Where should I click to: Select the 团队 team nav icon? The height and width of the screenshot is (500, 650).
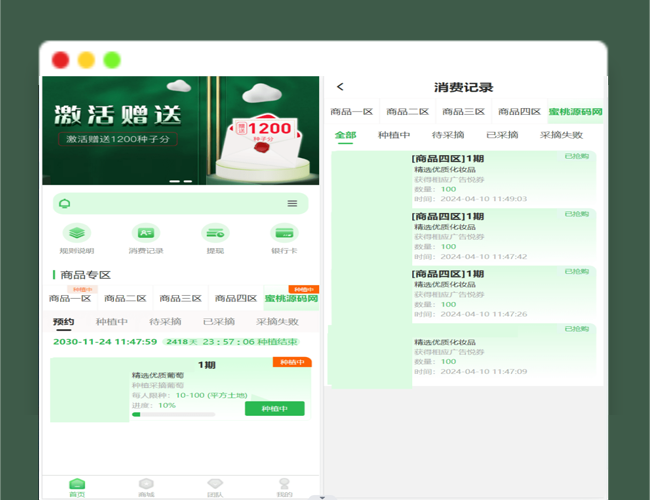215,488
